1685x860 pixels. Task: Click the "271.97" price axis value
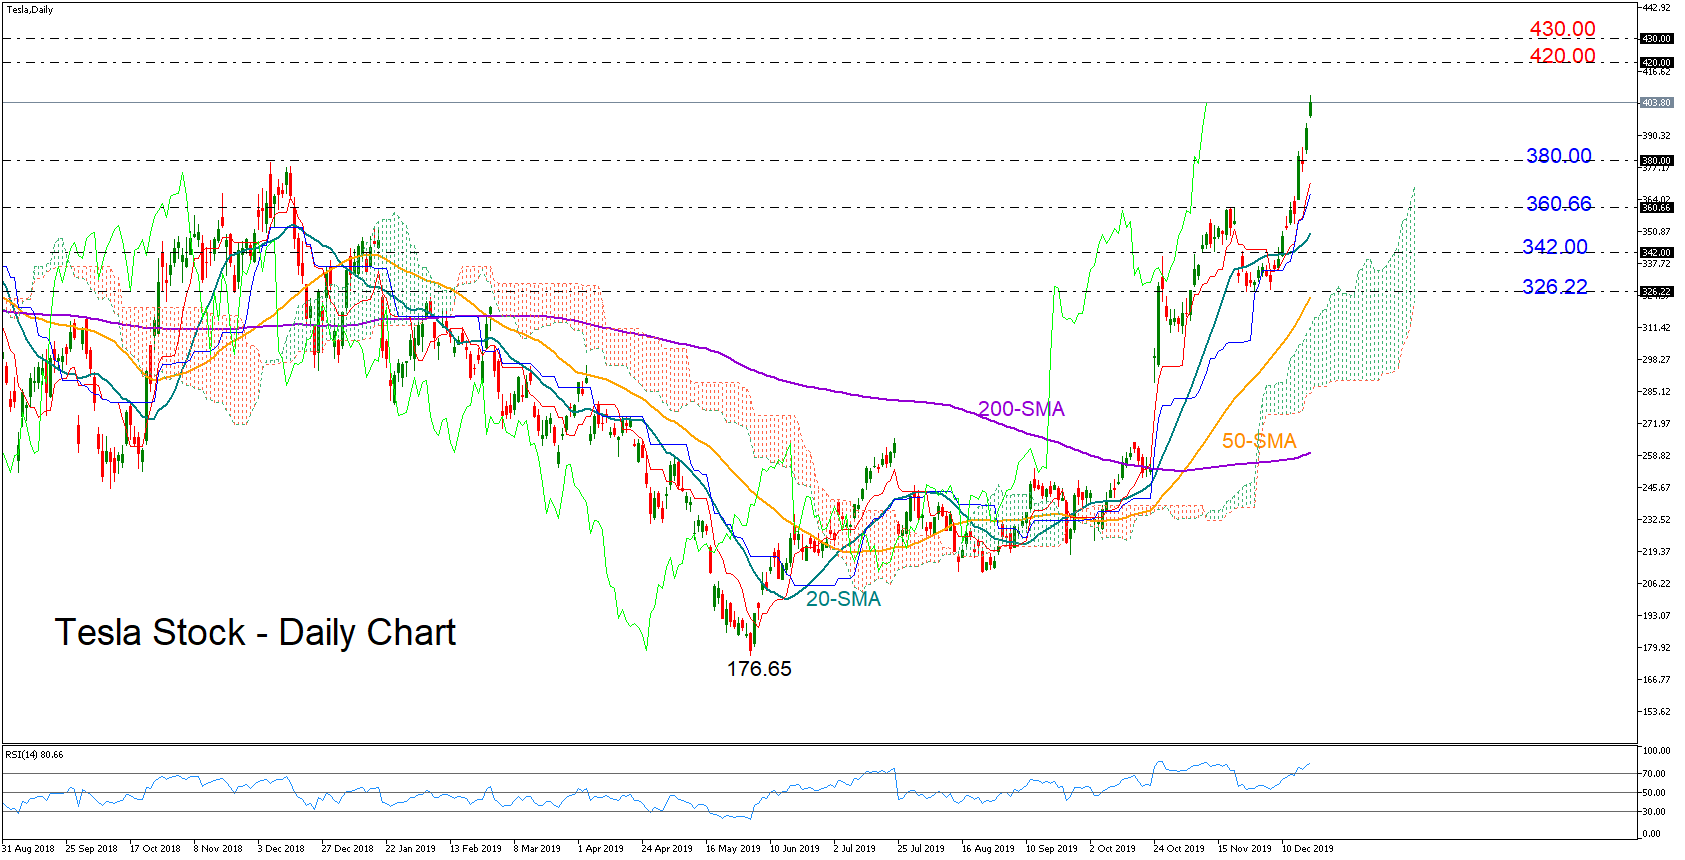click(1656, 424)
